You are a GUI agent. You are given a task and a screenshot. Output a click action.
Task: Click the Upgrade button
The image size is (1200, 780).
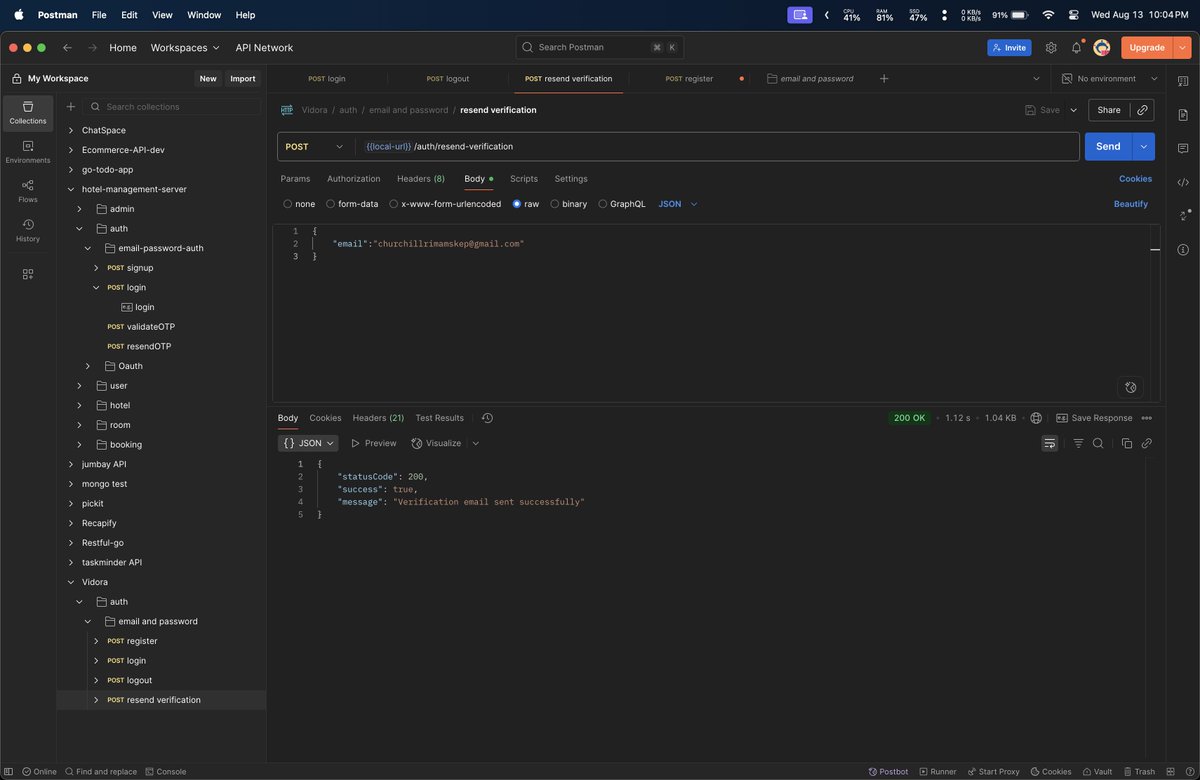(1147, 47)
